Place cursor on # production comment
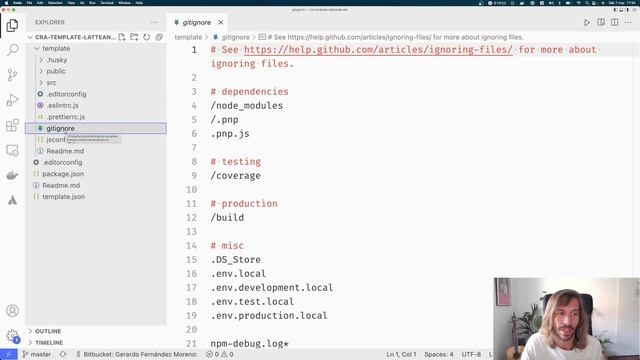This screenshot has width=640, height=360. click(244, 204)
